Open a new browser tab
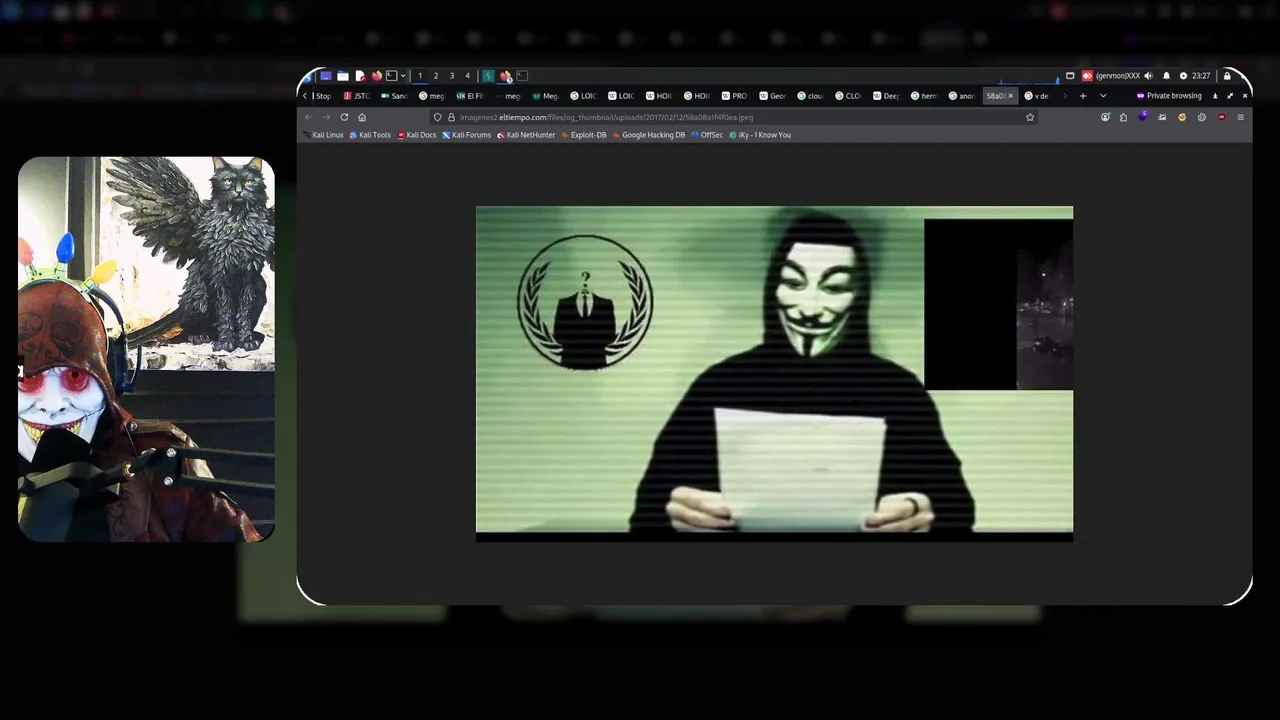1280x720 pixels. point(1083,96)
